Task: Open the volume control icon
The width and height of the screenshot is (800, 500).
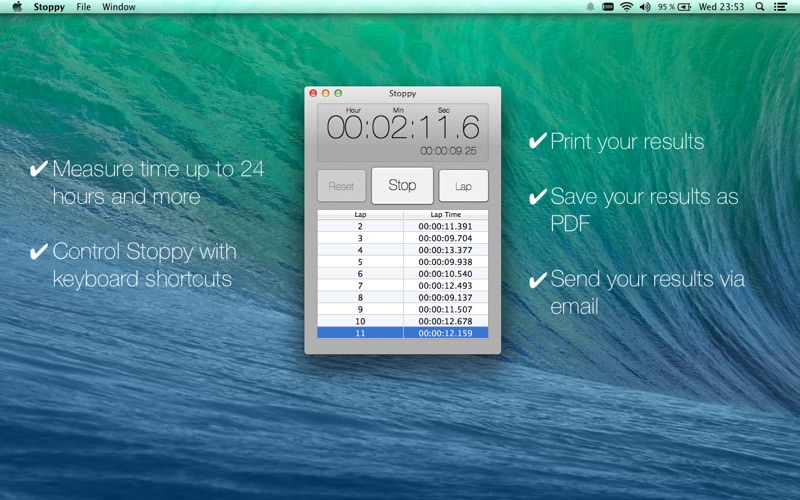Action: 645,7
